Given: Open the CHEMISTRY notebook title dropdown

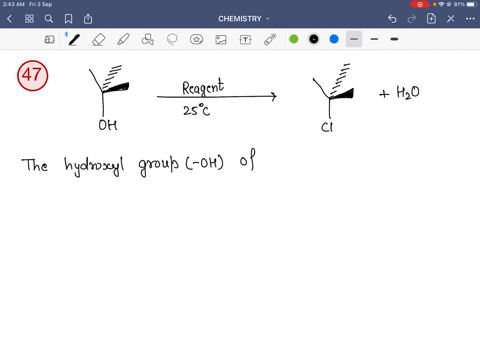Looking at the screenshot, I should pos(244,19).
